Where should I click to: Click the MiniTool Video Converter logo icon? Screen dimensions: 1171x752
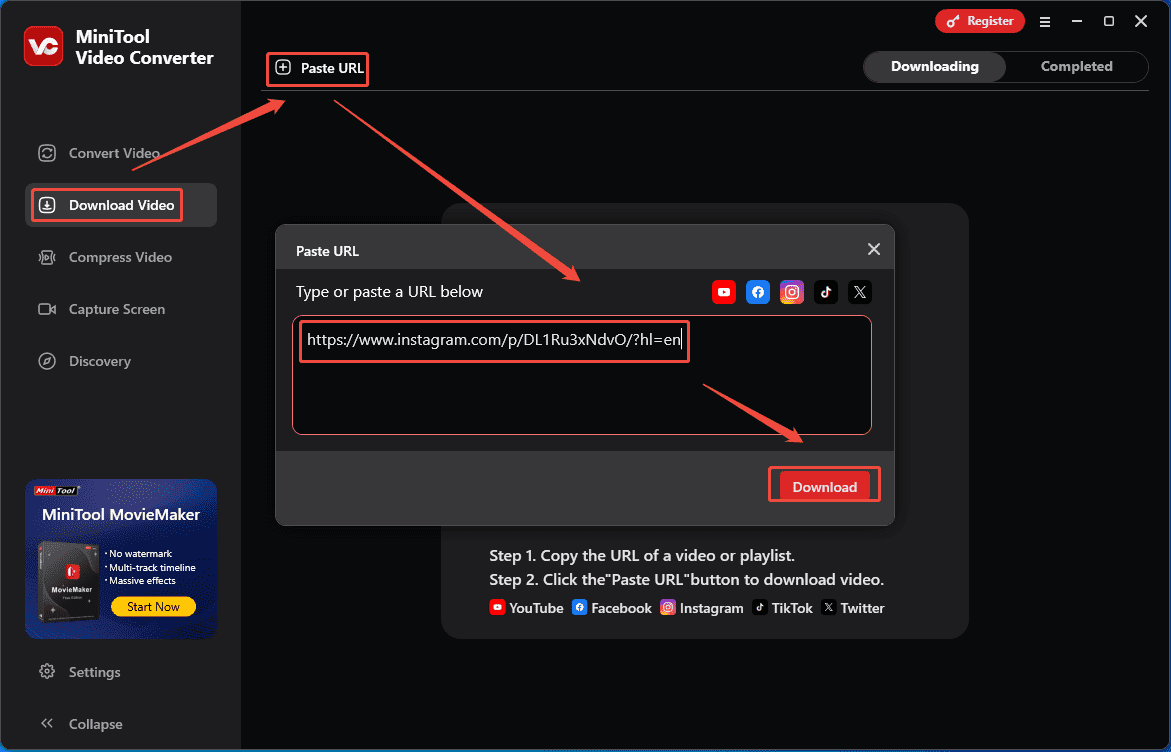click(43, 46)
